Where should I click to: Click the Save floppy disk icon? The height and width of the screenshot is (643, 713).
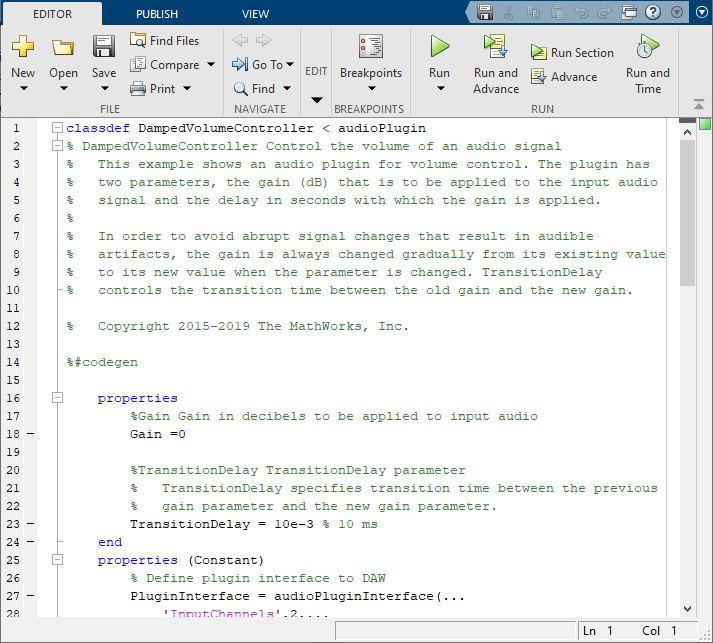[x=104, y=46]
